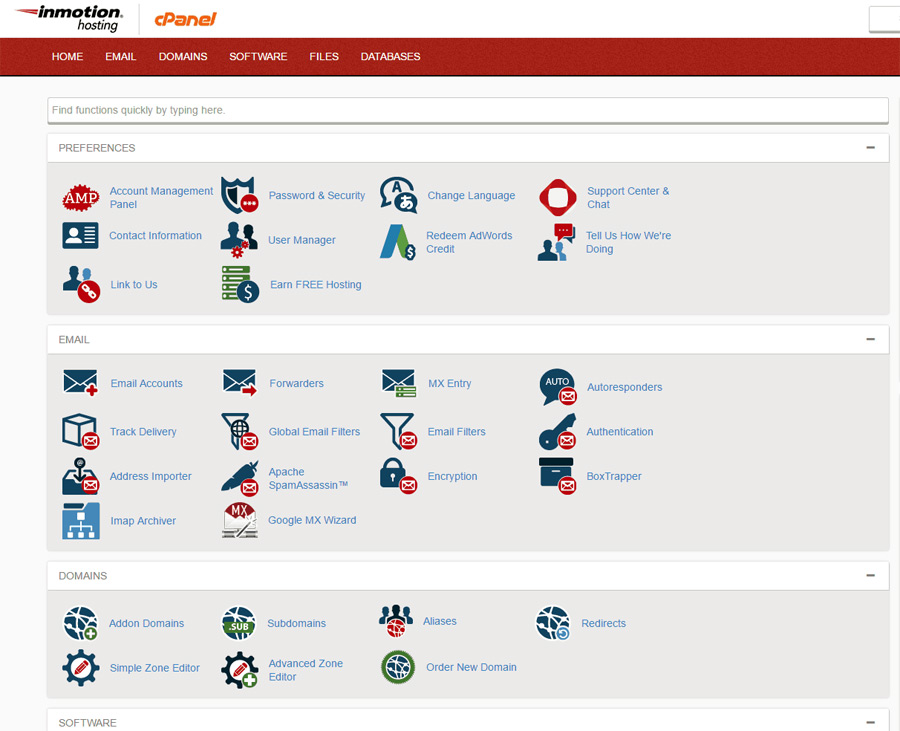The image size is (900, 731).
Task: Open the Databases menu in navigation bar
Action: click(x=390, y=57)
